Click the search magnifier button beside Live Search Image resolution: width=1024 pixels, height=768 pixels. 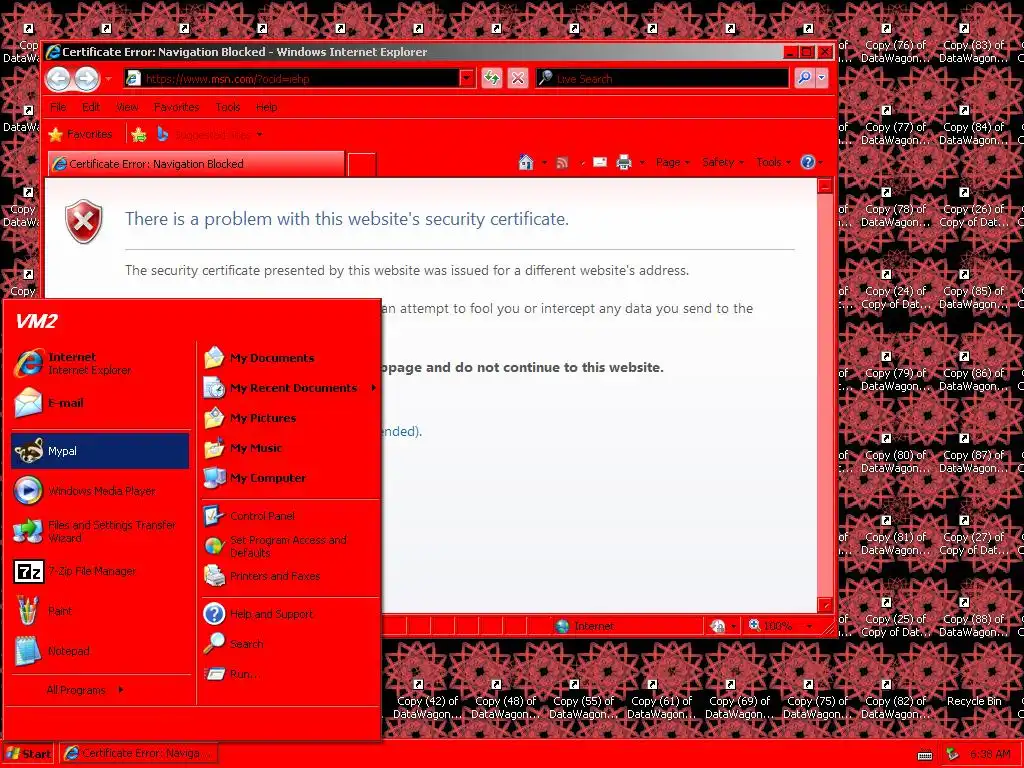[x=805, y=78]
